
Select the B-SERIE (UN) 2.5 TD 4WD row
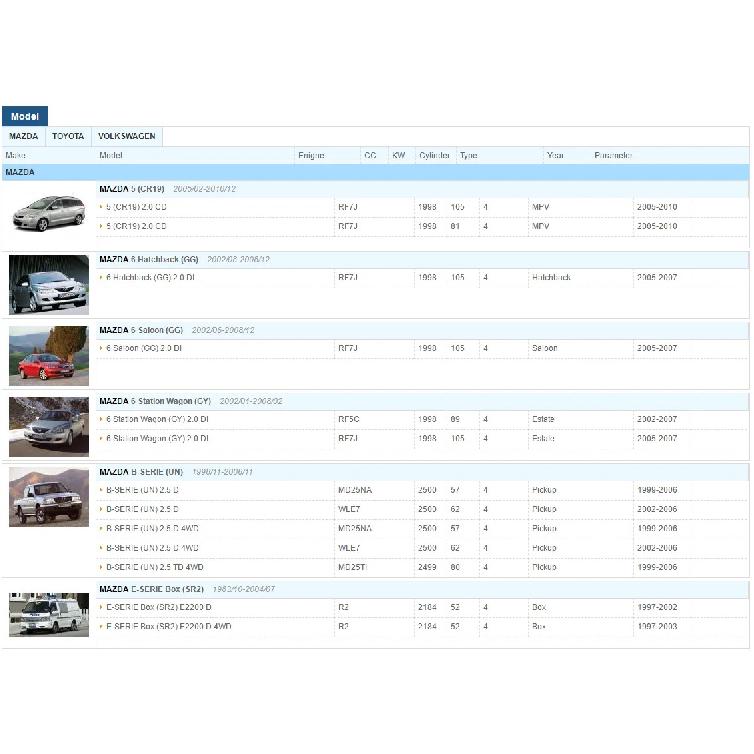click(x=422, y=567)
